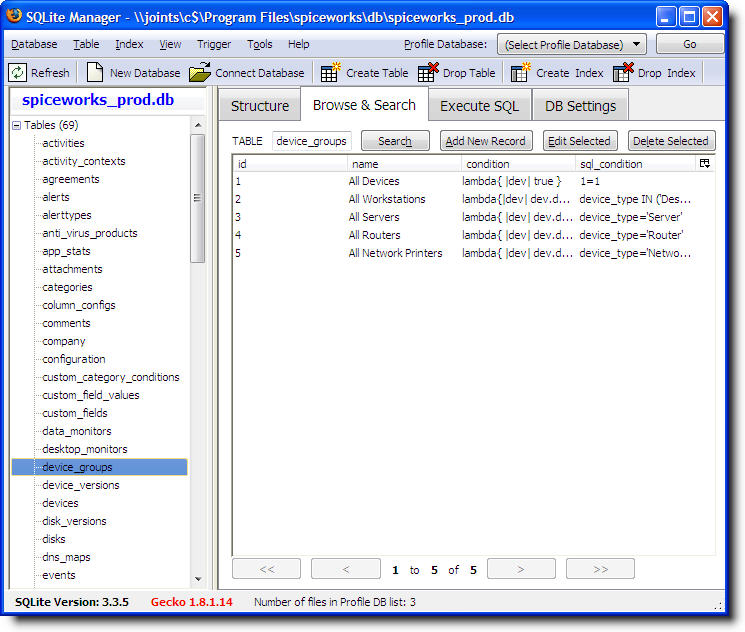Viewport: 745px width, 632px height.
Task: Select the configuration table
Action: tap(74, 359)
